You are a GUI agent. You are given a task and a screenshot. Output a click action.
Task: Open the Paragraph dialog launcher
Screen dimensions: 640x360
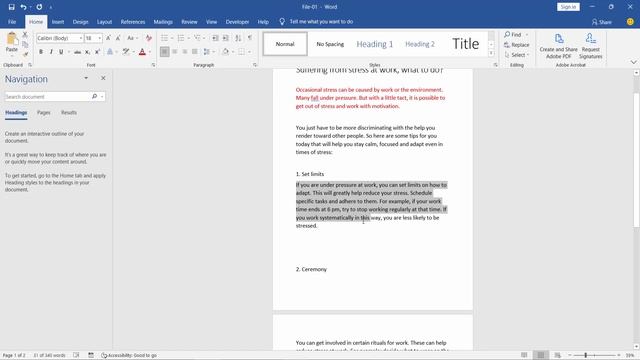tap(255, 65)
